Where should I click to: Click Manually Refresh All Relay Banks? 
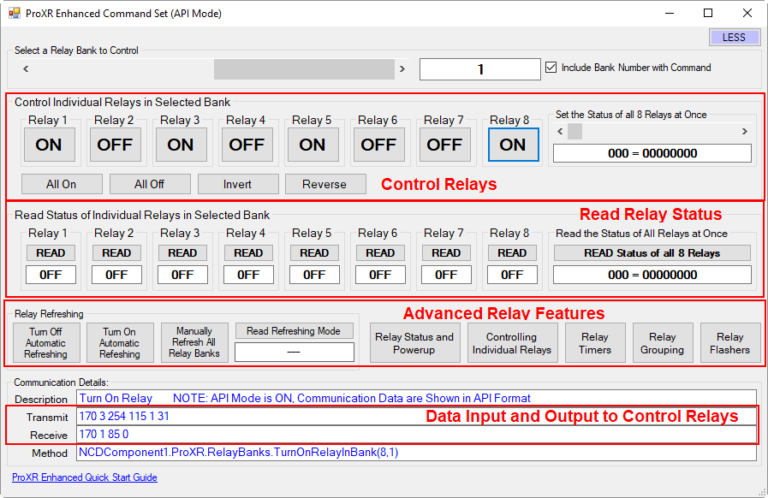click(194, 343)
